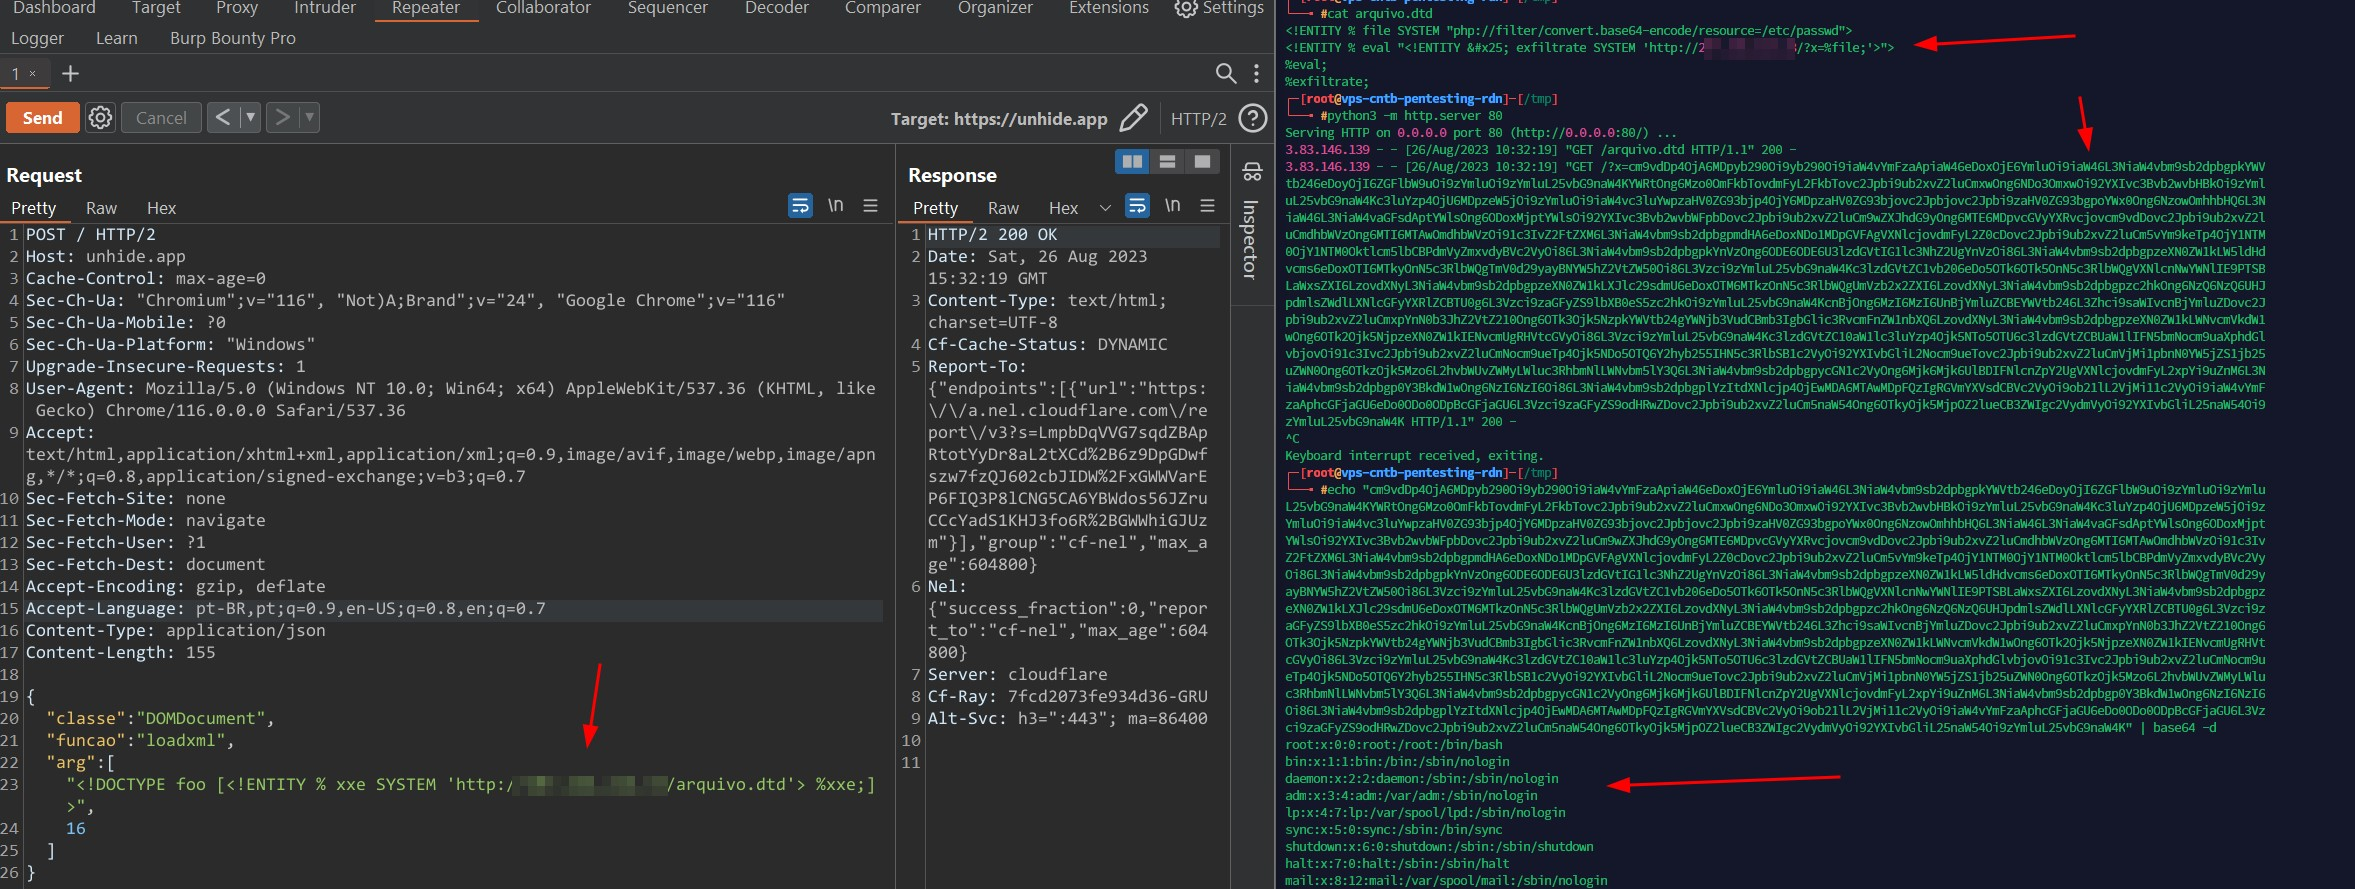This screenshot has height=889, width=2355.
Task: Click the Target: https://unhide.app text
Action: (x=999, y=119)
